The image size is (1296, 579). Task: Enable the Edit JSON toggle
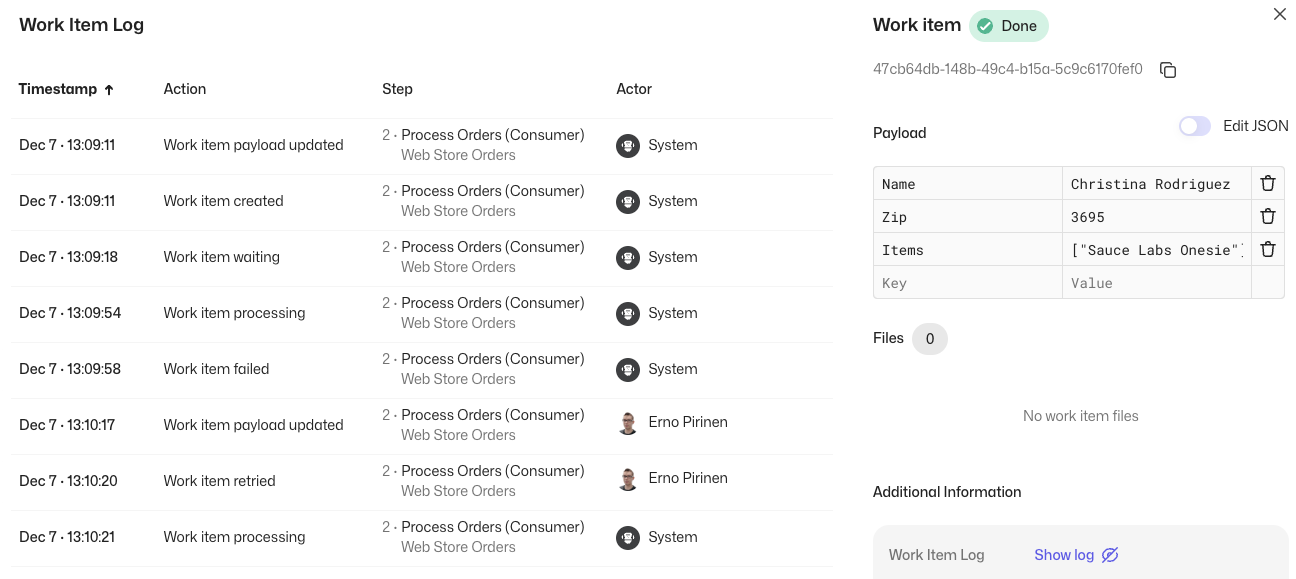point(1194,125)
